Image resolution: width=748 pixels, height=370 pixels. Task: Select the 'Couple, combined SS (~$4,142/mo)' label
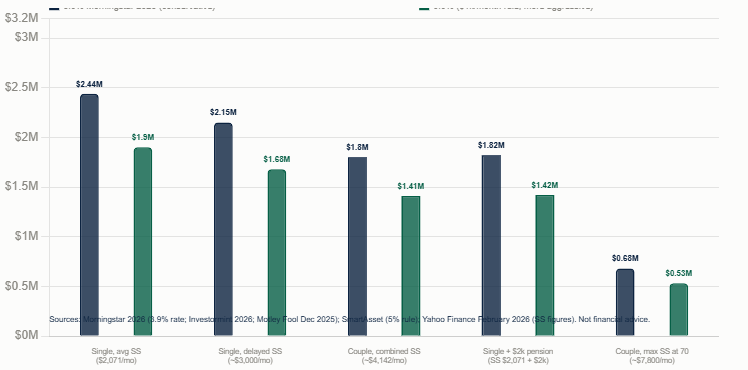[x=384, y=356]
